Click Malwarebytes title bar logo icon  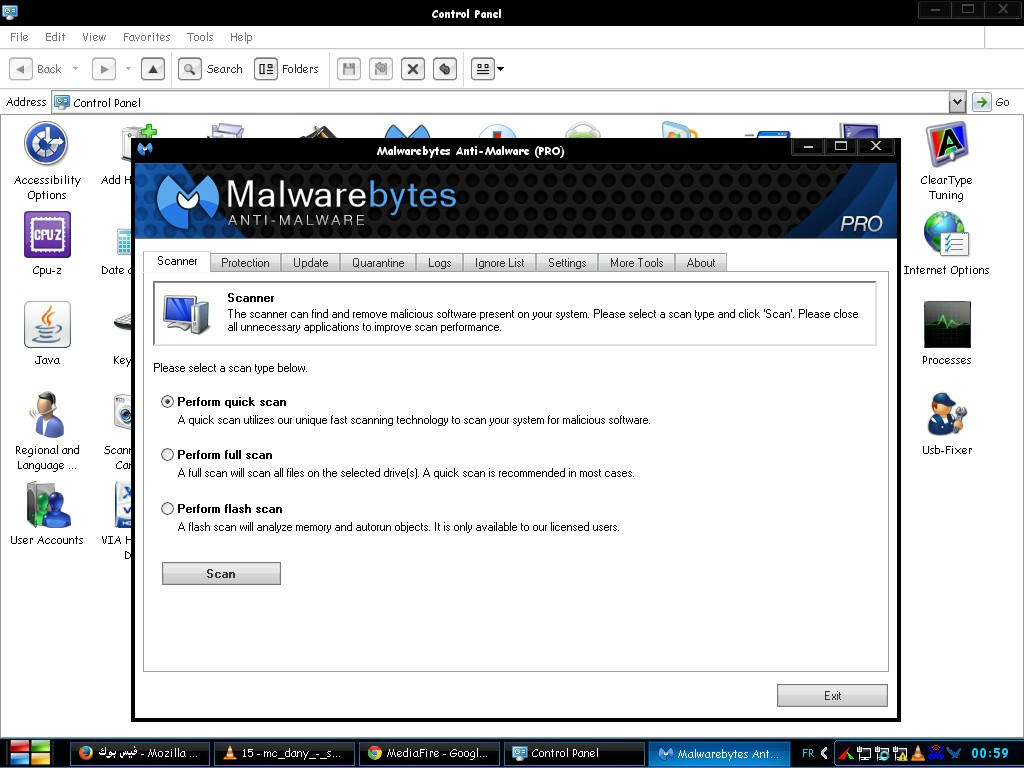tap(146, 150)
